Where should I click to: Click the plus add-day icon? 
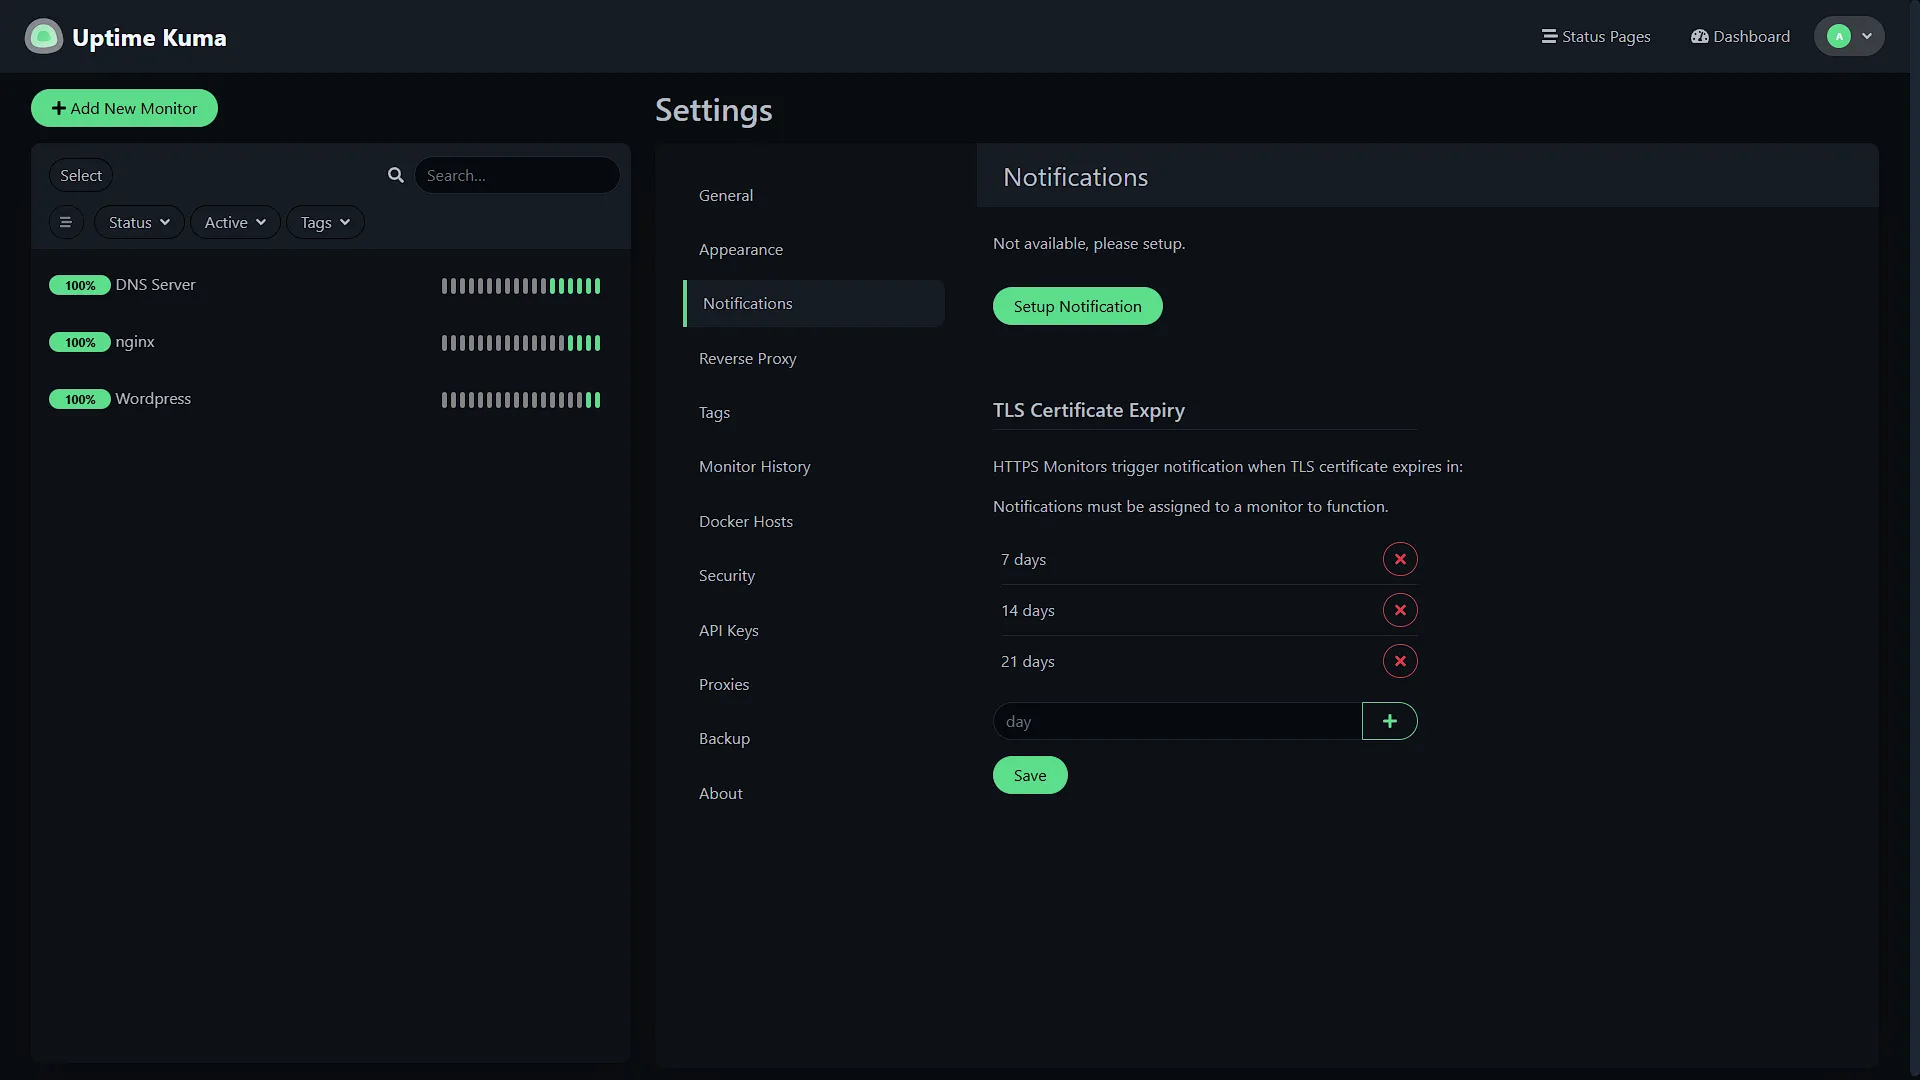pos(1390,721)
